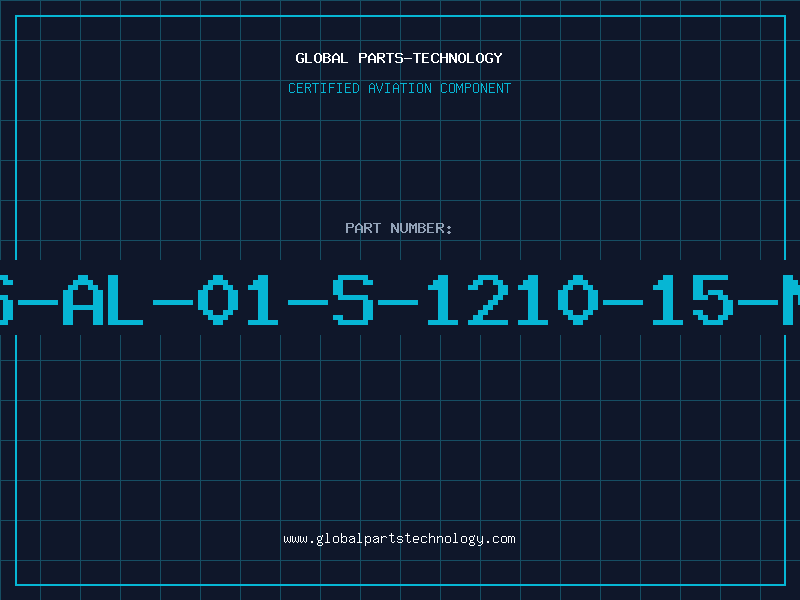The image size is (800, 600).
Task: Click the scrolling part number text
Action: click(400, 299)
